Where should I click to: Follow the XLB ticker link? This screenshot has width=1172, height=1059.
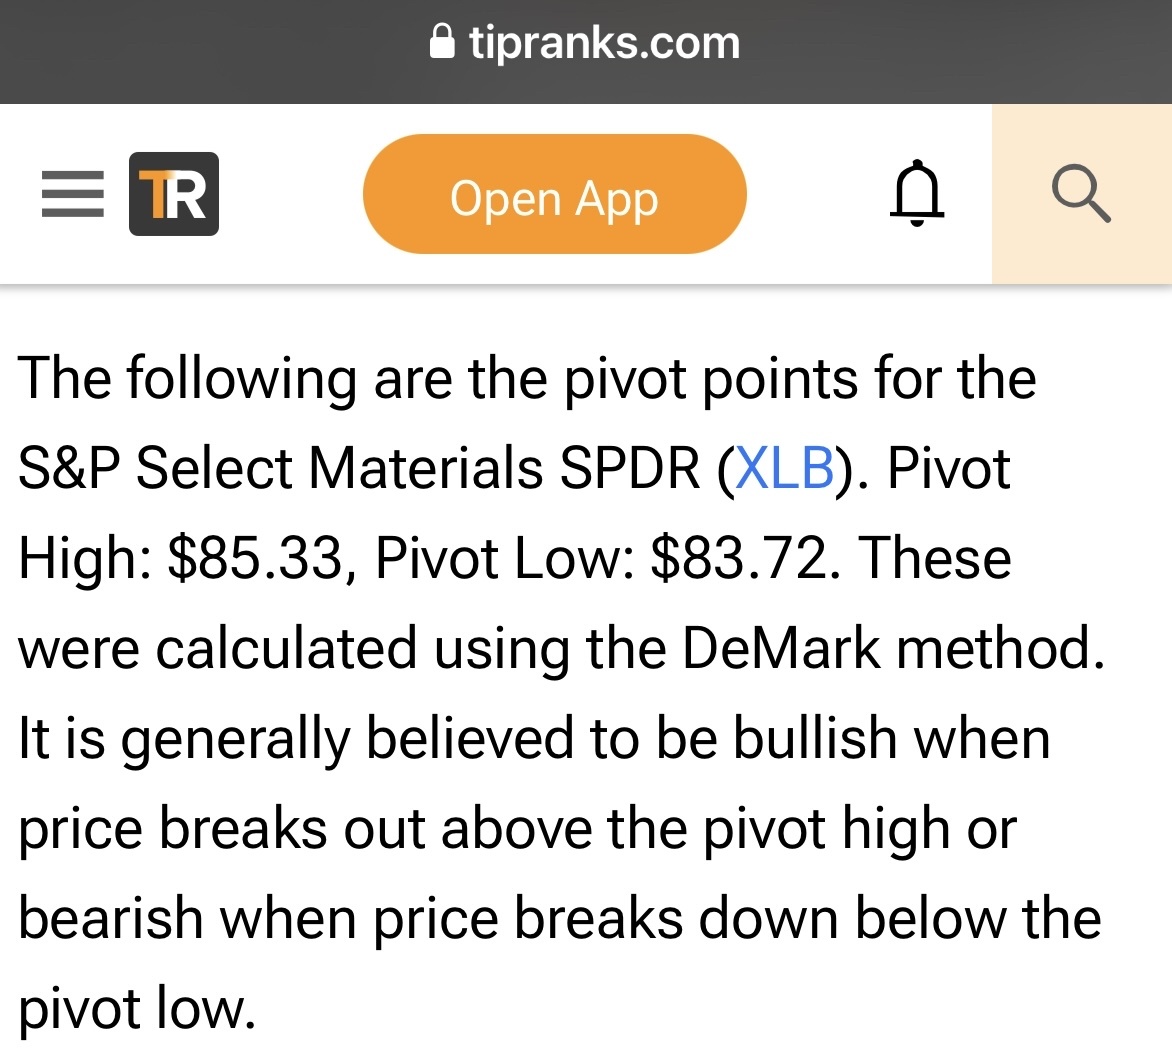click(x=784, y=468)
